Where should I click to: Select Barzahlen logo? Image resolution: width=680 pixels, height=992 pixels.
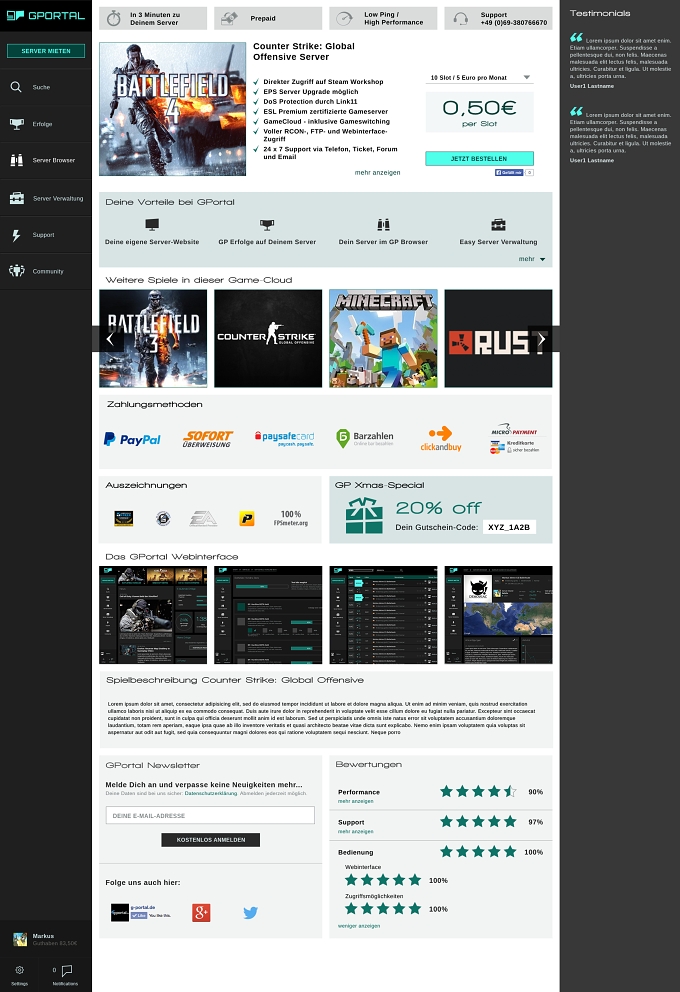365,438
